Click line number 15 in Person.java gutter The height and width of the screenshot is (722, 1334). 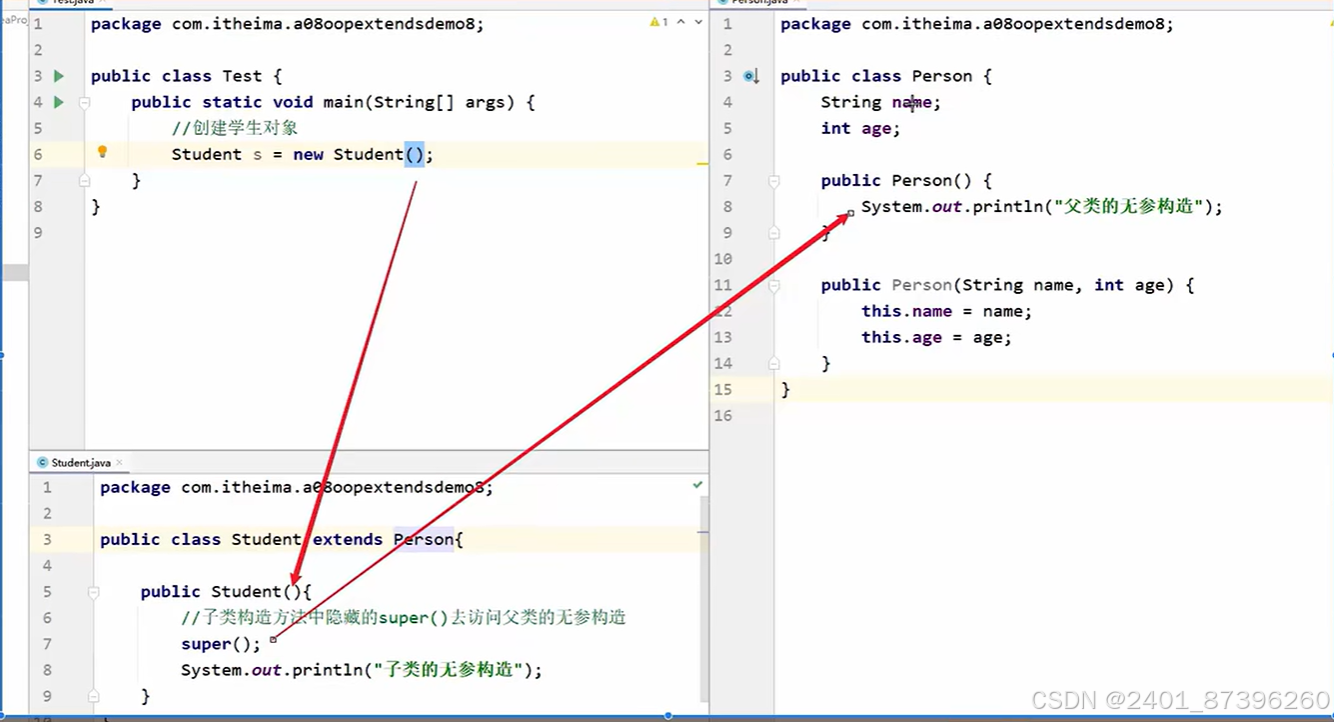click(x=723, y=389)
